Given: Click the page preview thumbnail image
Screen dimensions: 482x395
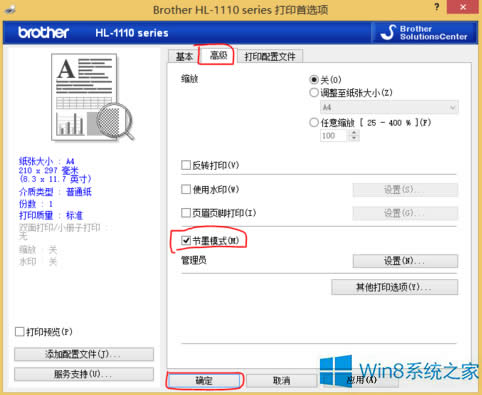Looking at the screenshot, I should point(92,98).
